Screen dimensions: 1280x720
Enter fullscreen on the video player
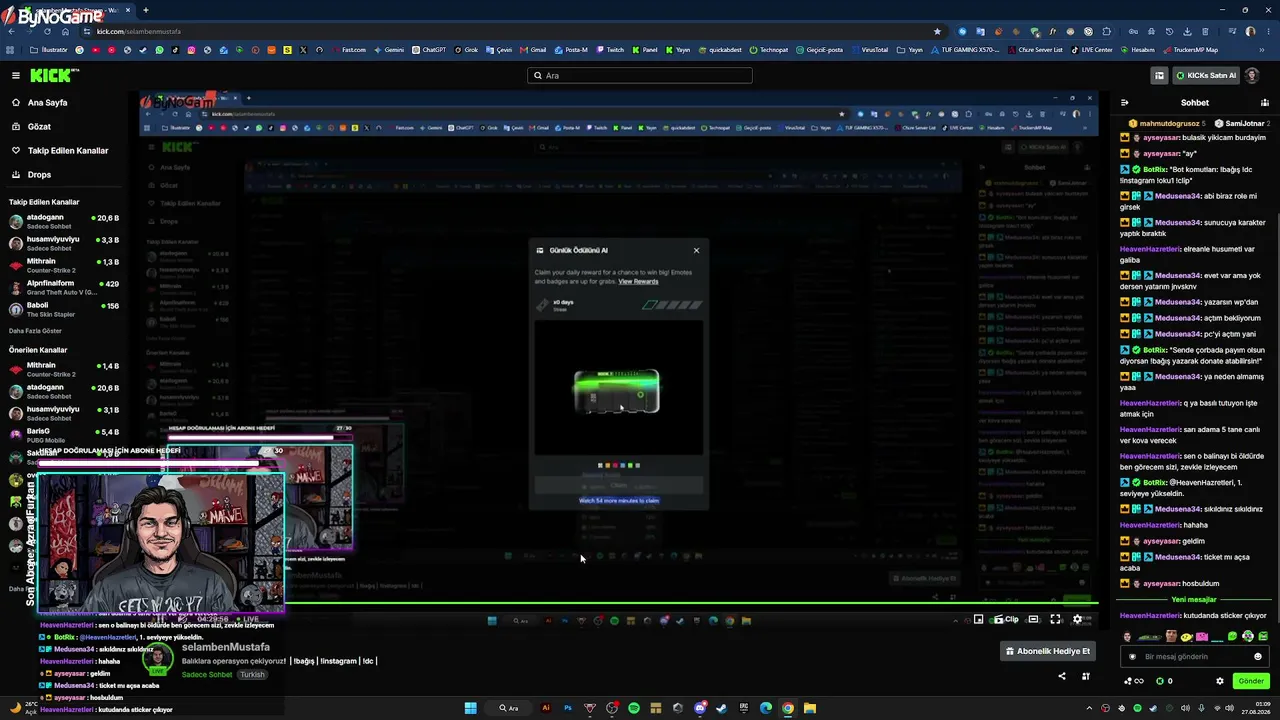1055,620
